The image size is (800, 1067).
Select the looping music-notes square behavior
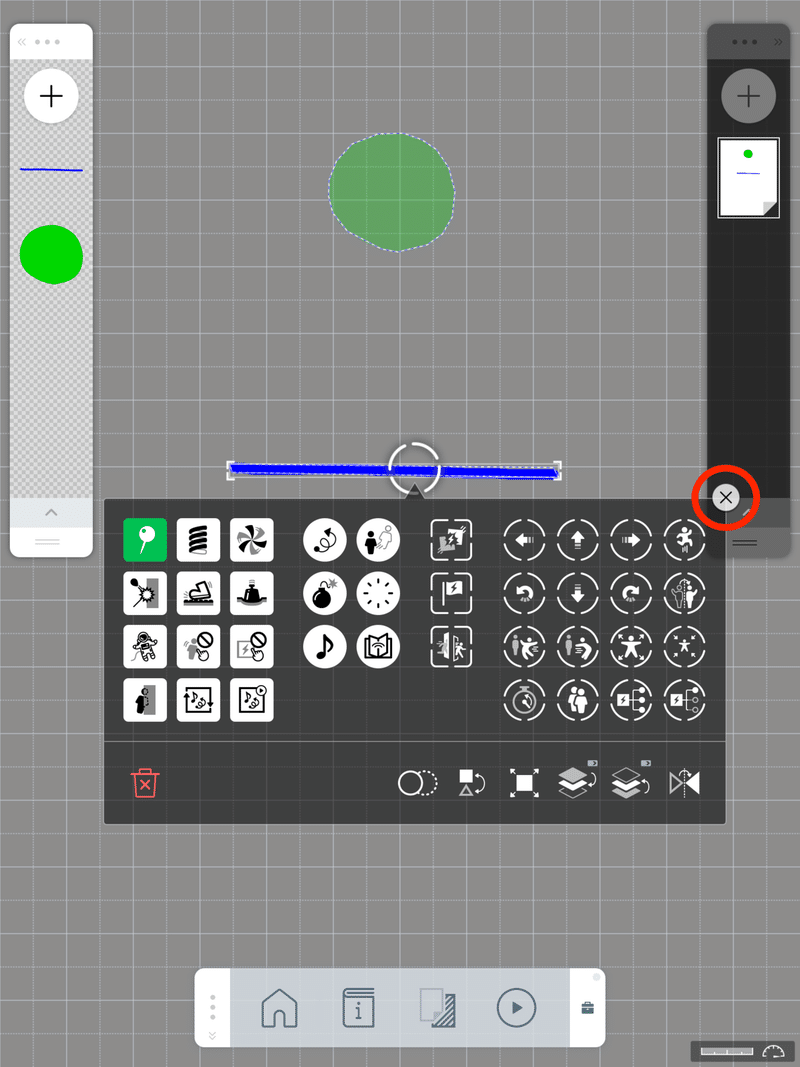198,700
